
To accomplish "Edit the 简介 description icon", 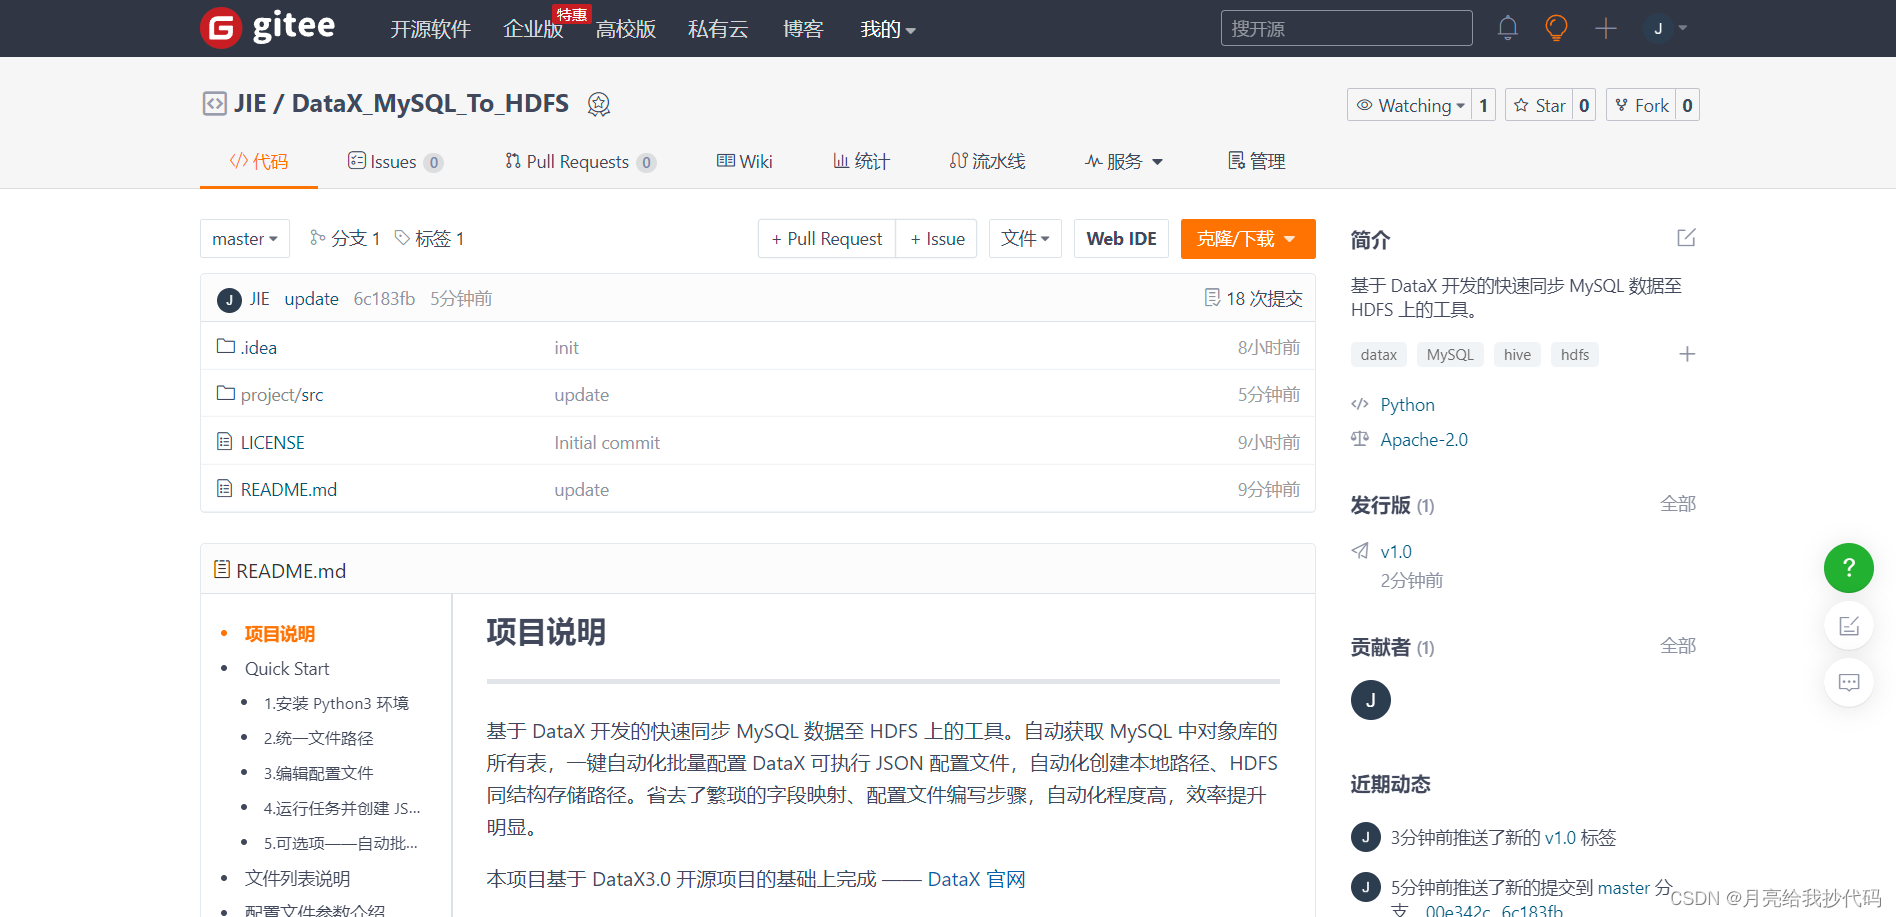I will (1686, 238).
